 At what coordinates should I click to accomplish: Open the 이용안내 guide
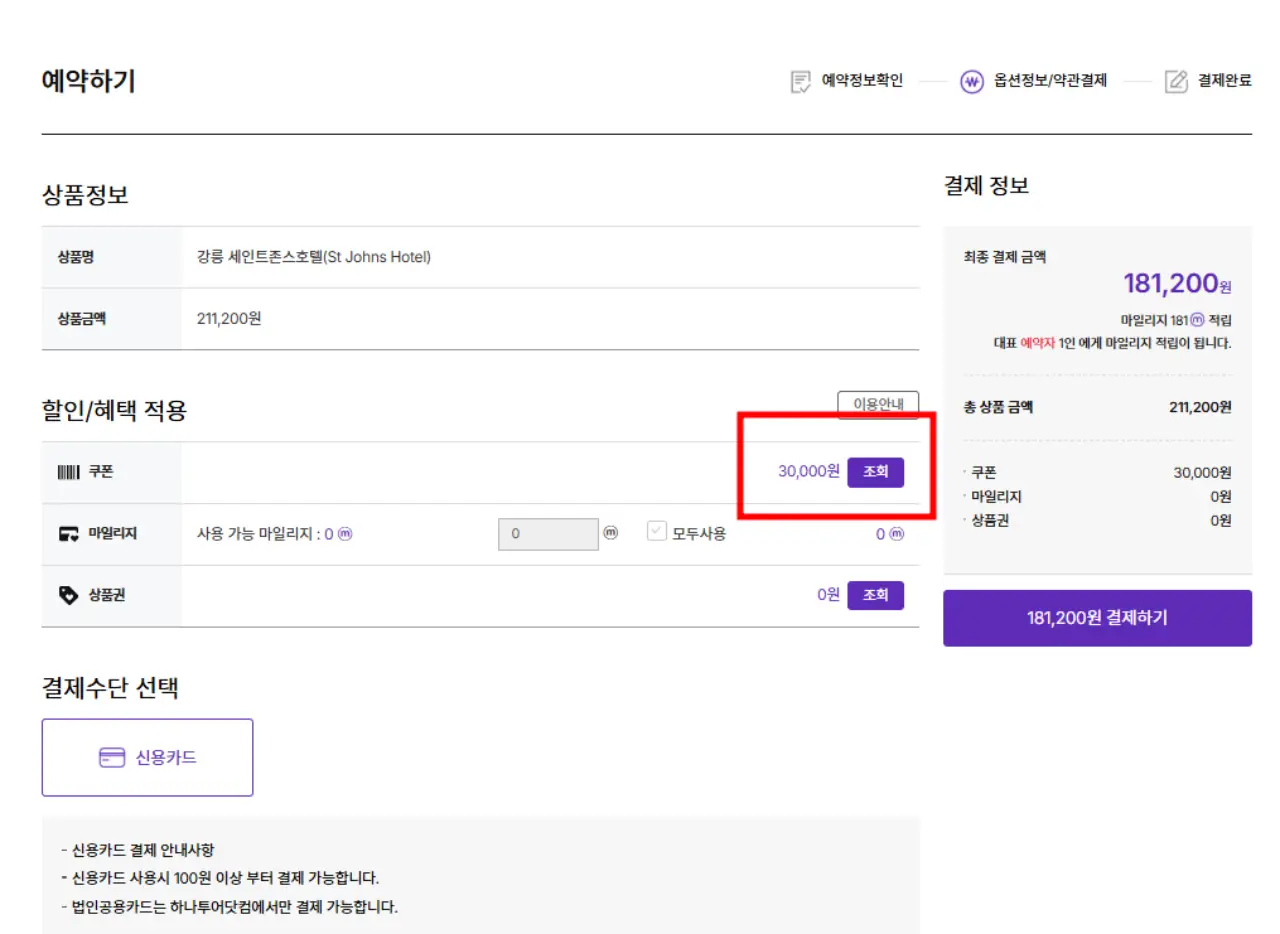pyautogui.click(x=877, y=404)
